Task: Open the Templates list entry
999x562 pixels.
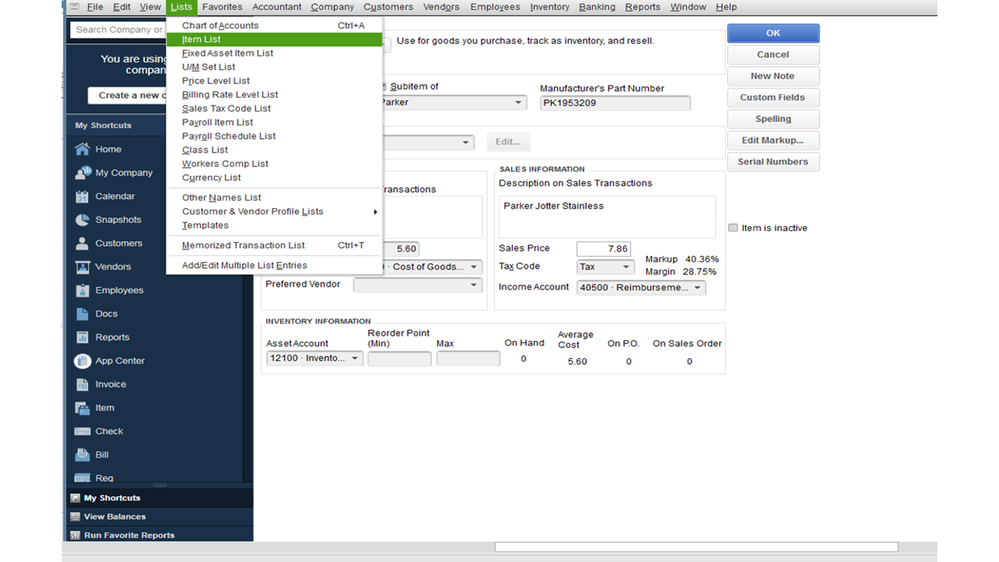Action: point(275,226)
